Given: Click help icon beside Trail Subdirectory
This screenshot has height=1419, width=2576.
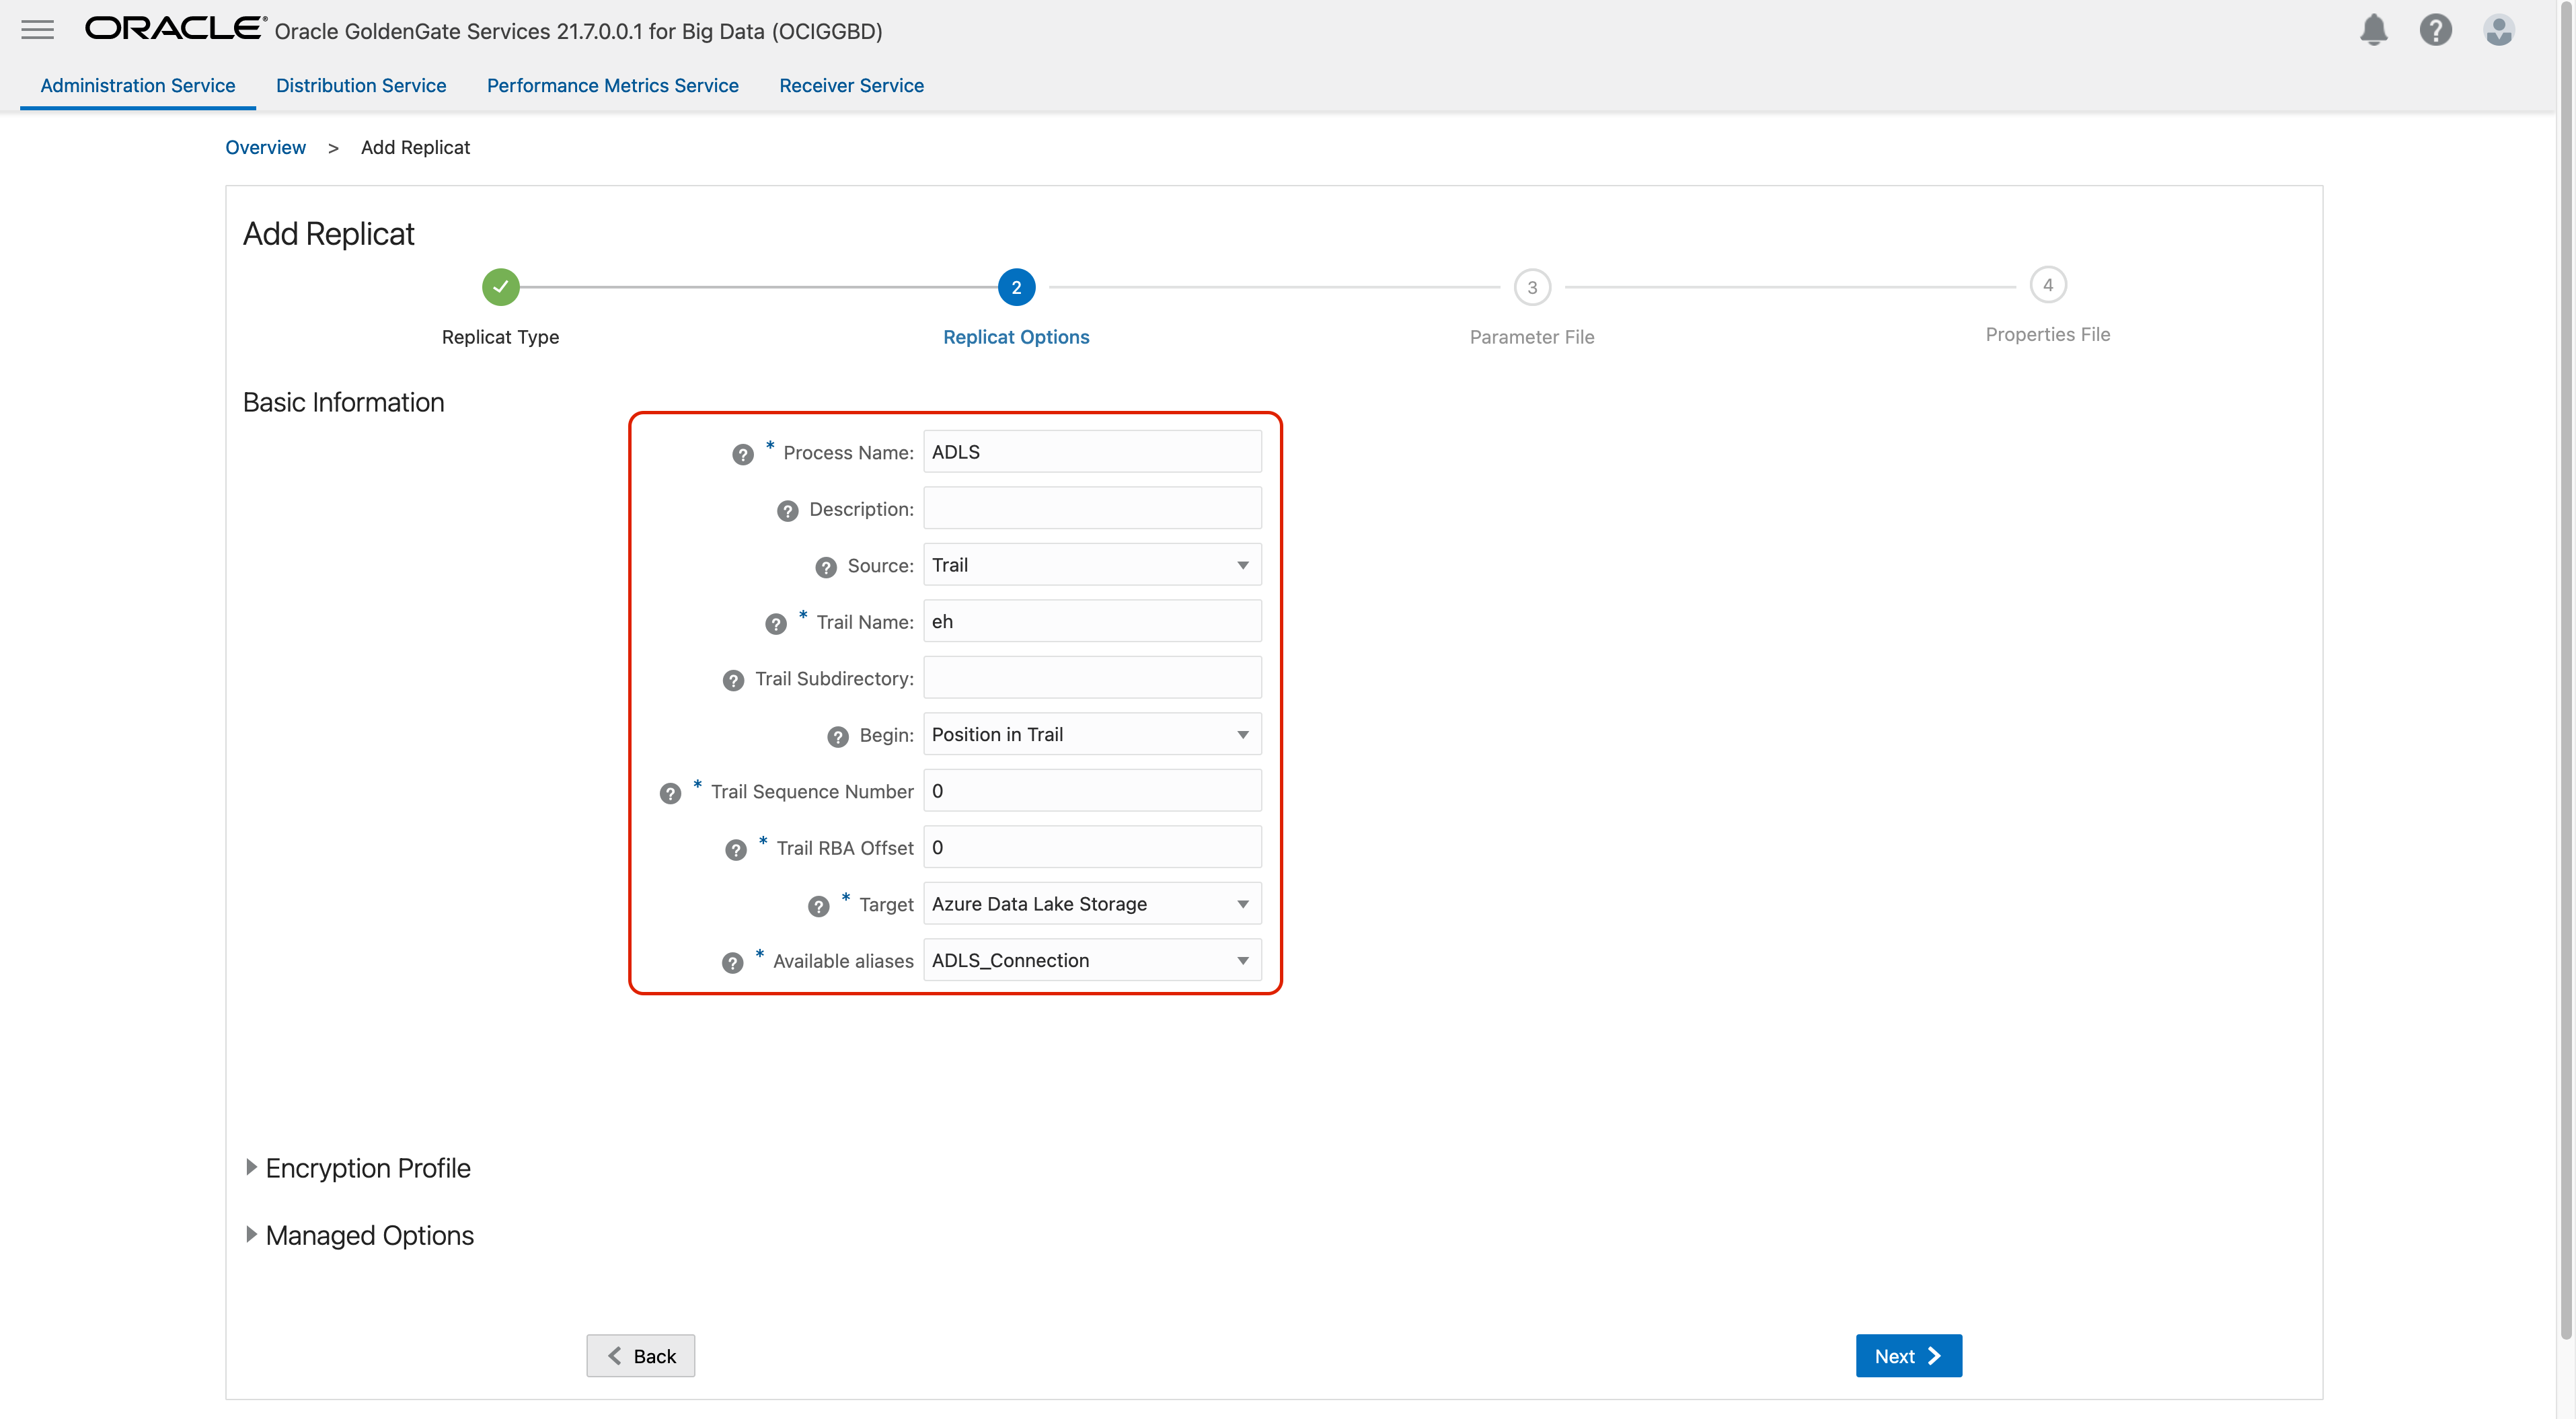Looking at the screenshot, I should 733,680.
